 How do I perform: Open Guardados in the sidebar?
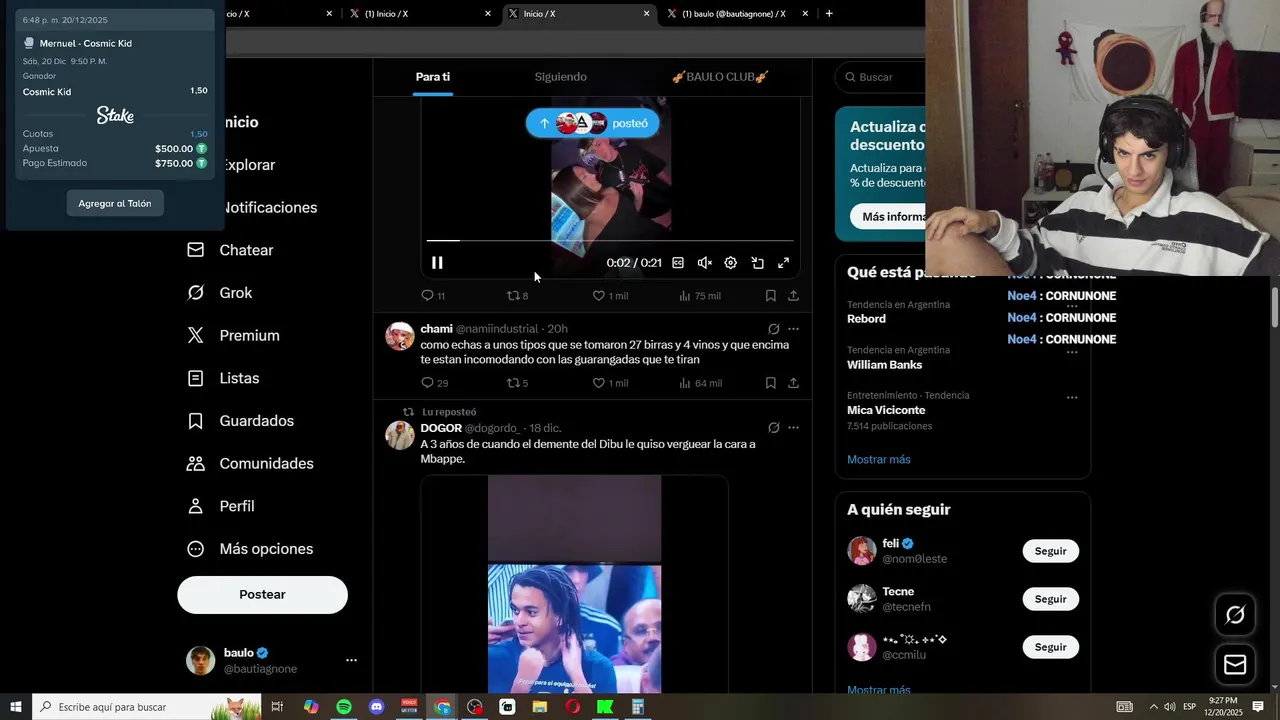coord(241,421)
